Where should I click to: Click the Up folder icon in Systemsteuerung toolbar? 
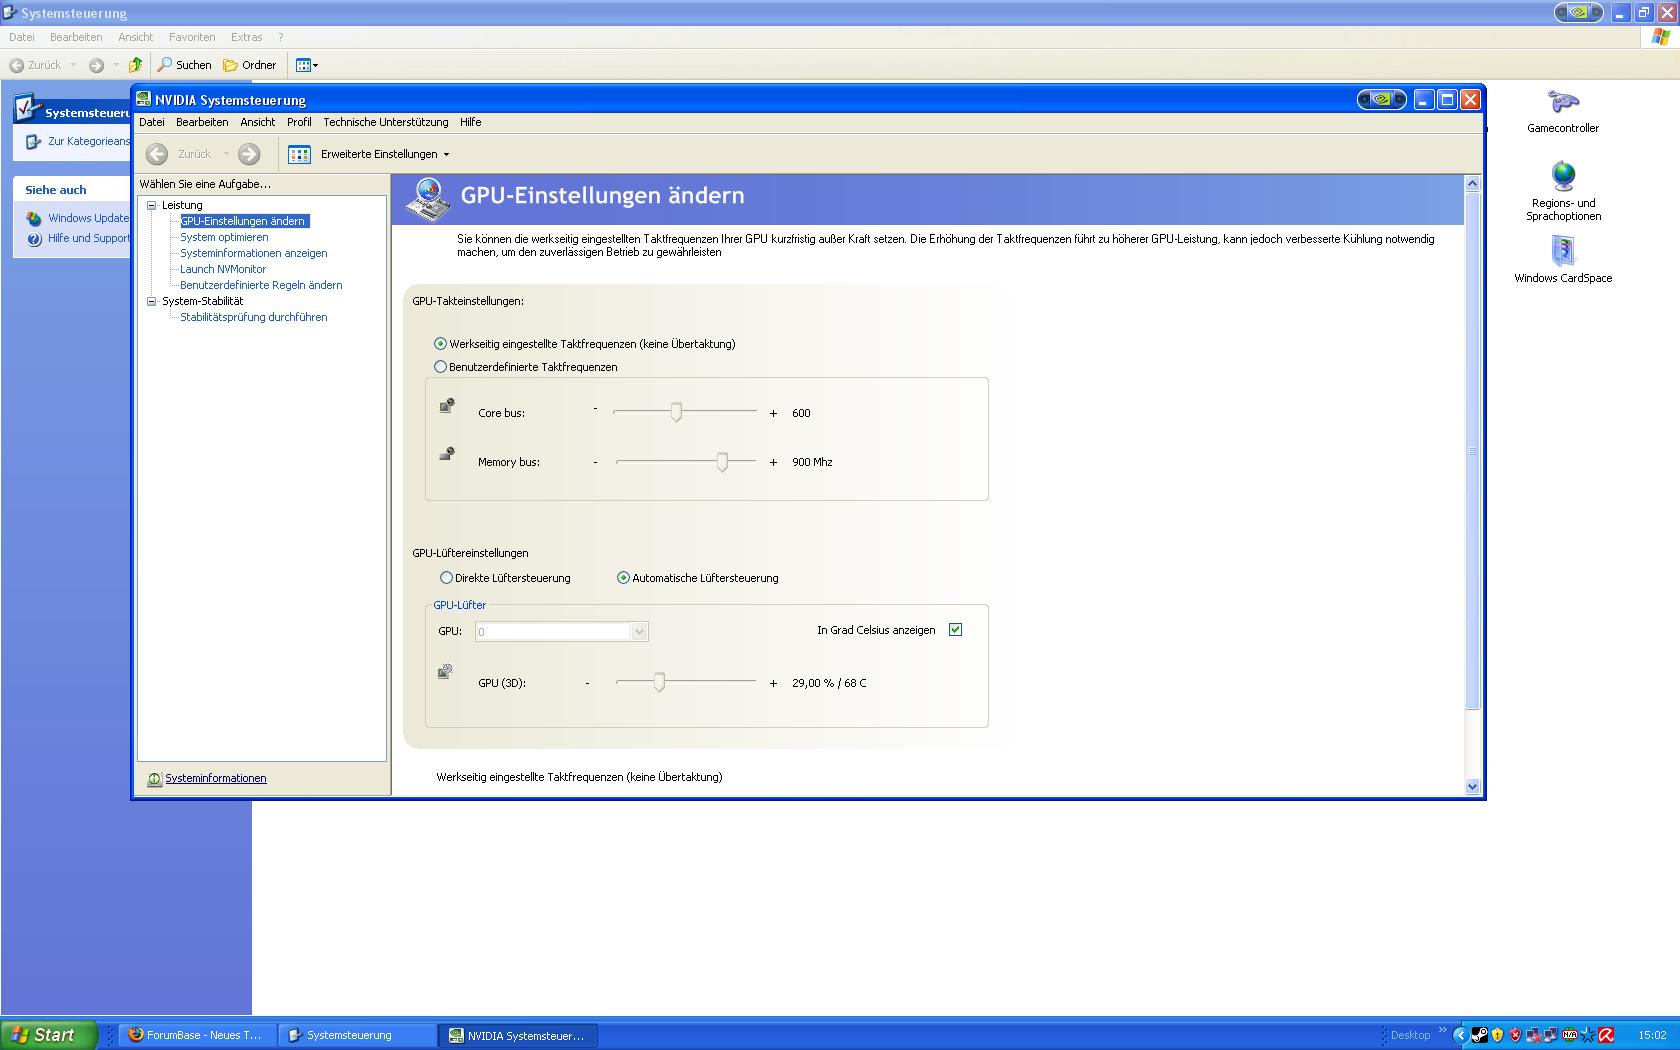pyautogui.click(x=135, y=65)
